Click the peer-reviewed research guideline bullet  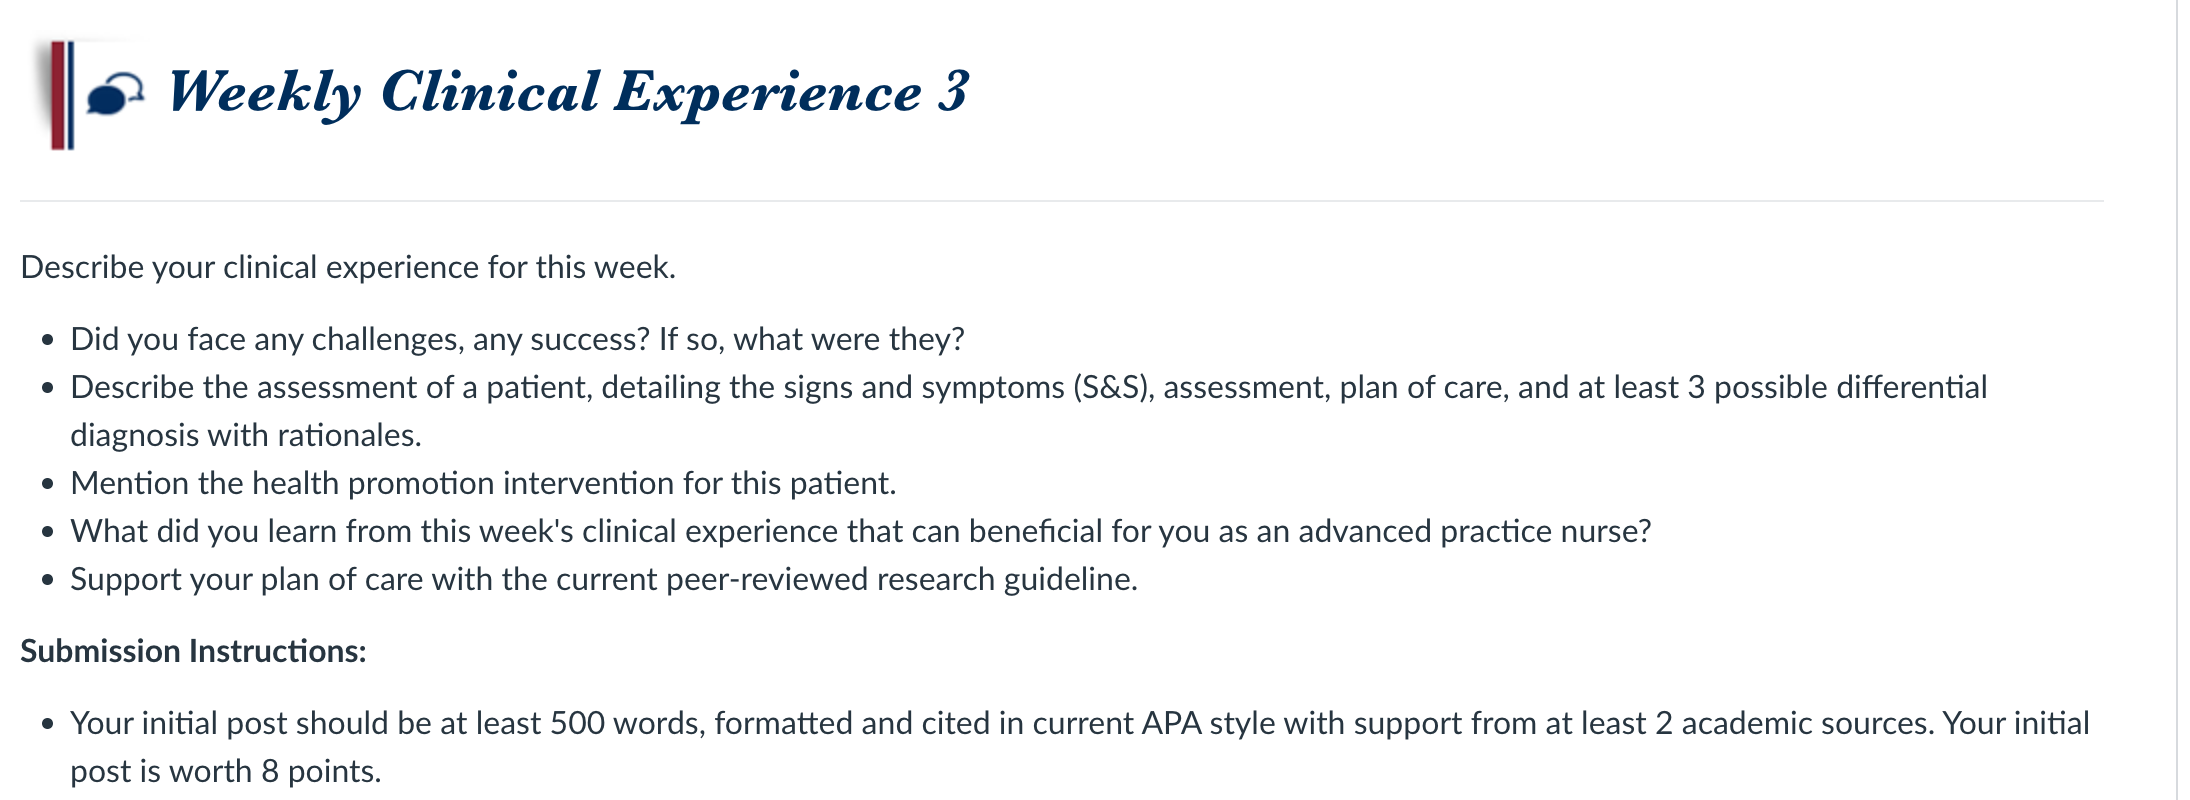pyautogui.click(x=604, y=579)
